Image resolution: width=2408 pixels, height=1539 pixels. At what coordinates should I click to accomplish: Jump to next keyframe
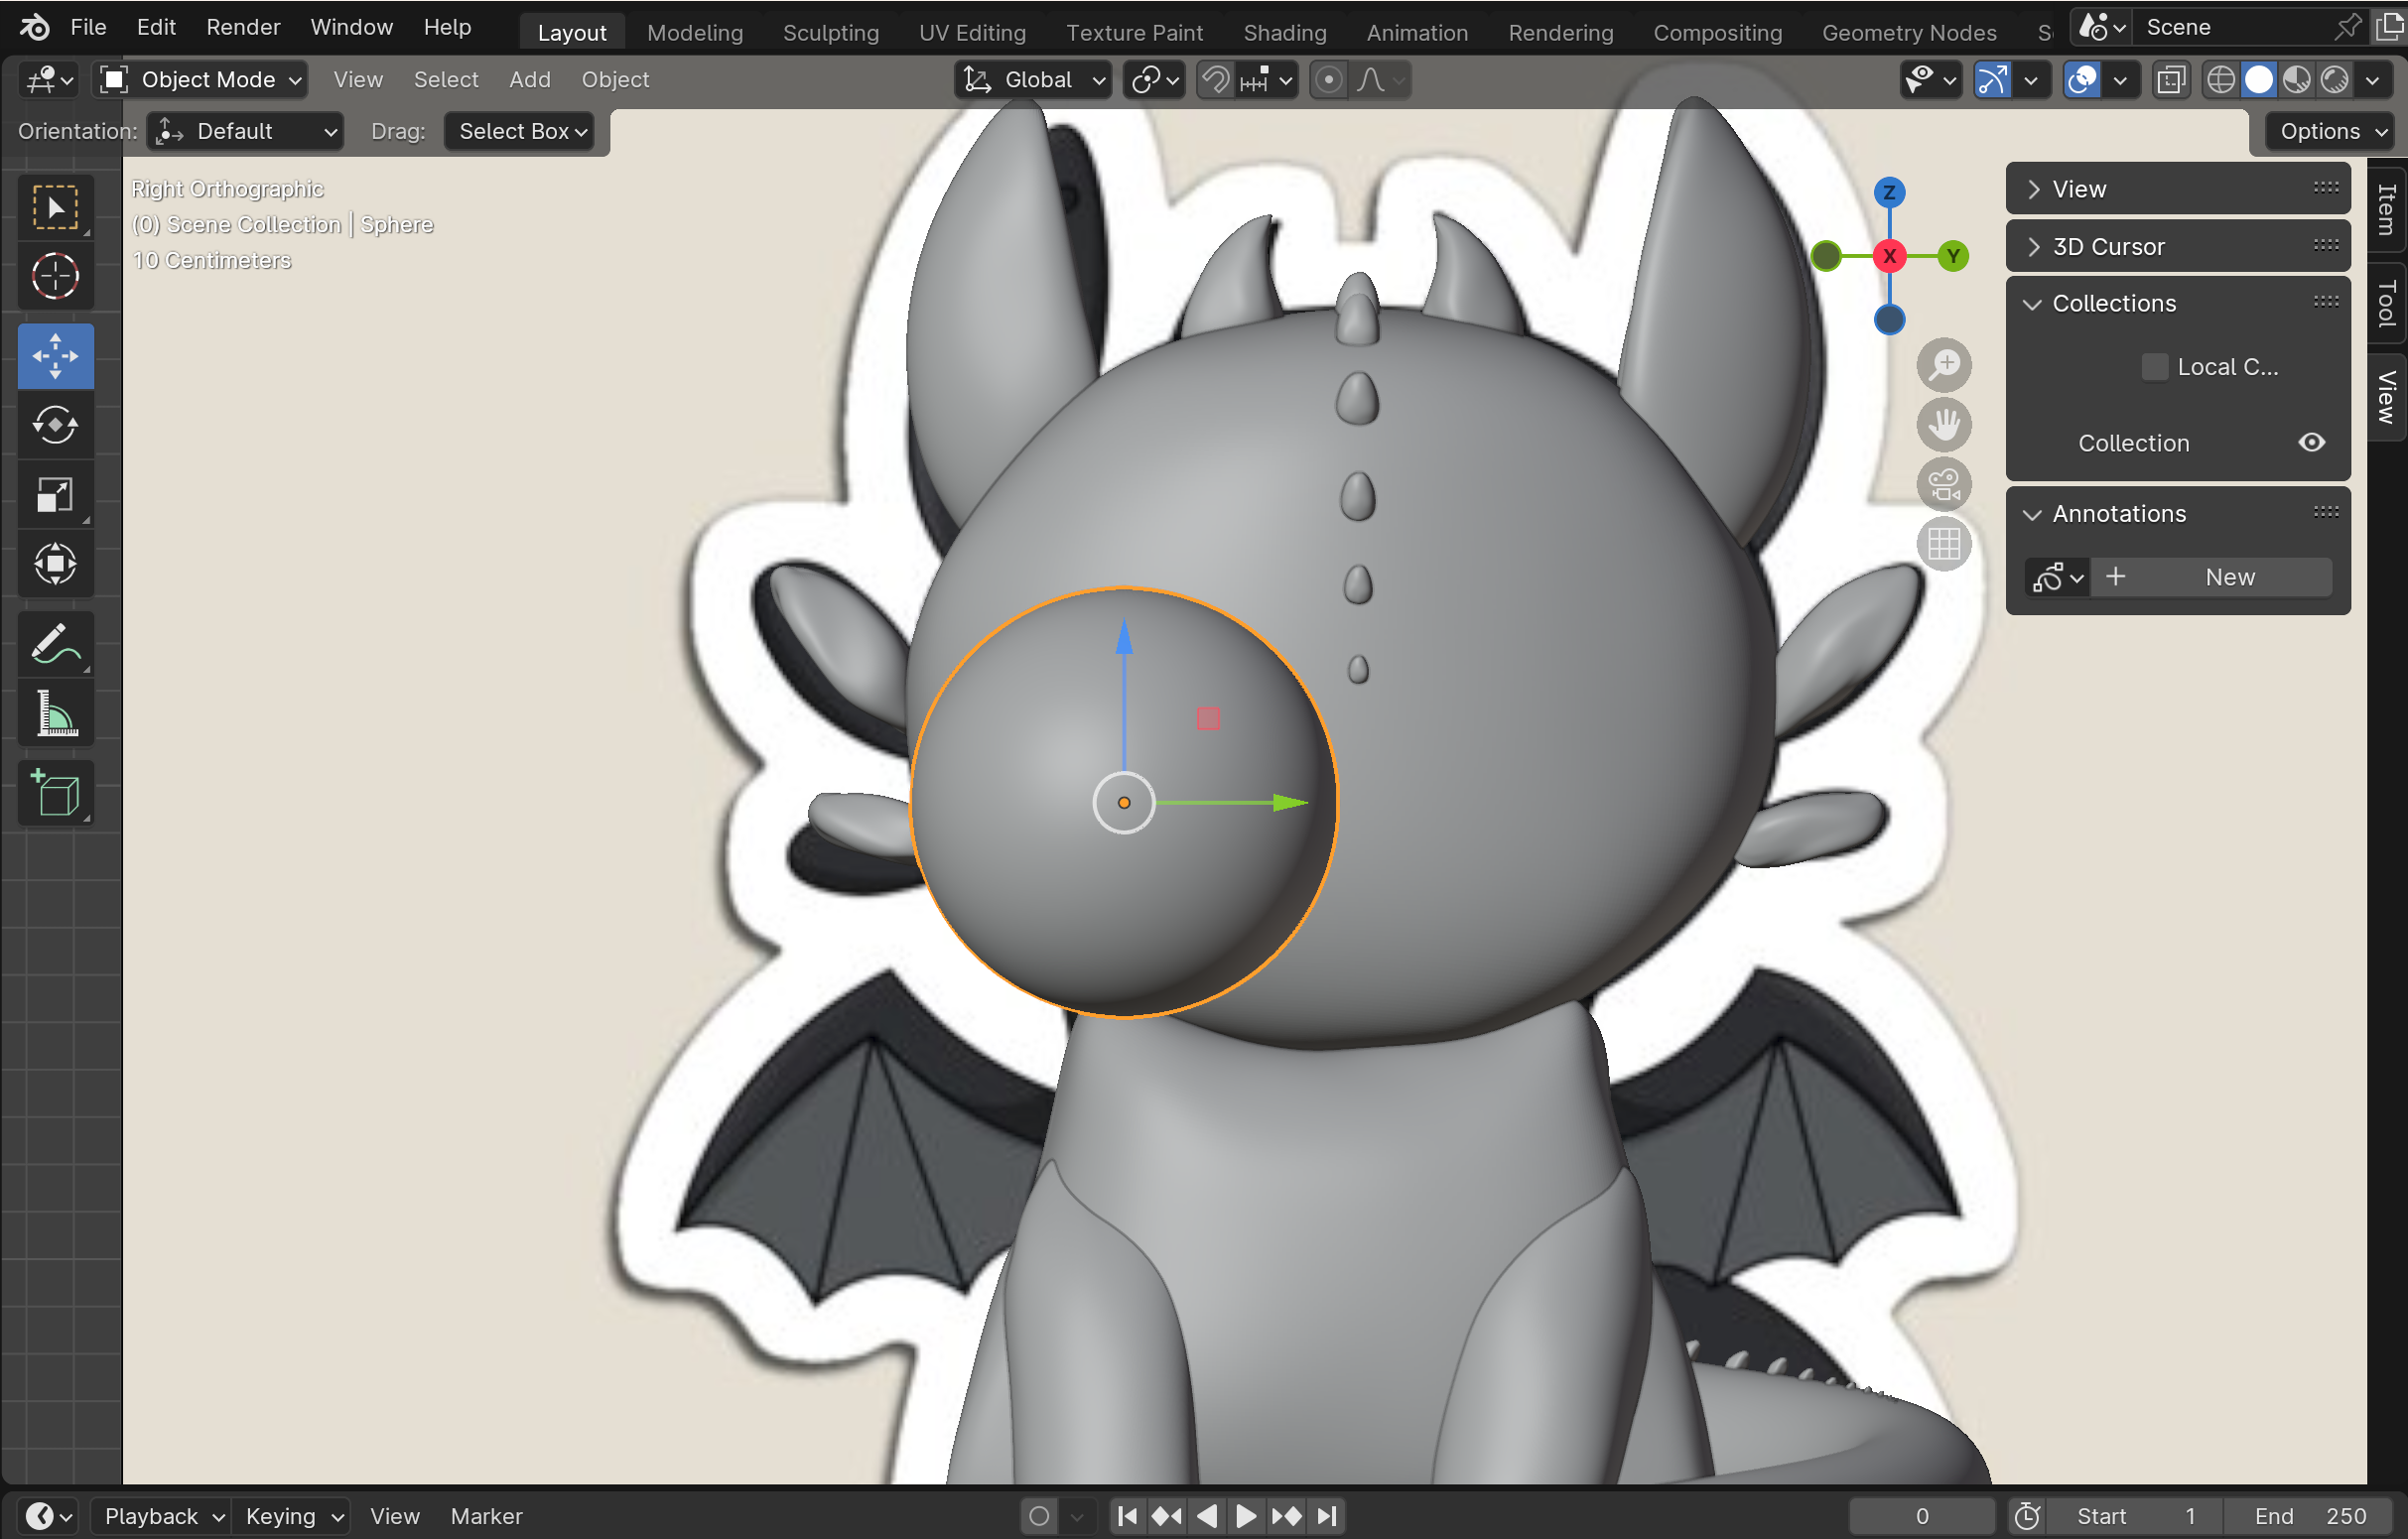tap(1286, 1516)
